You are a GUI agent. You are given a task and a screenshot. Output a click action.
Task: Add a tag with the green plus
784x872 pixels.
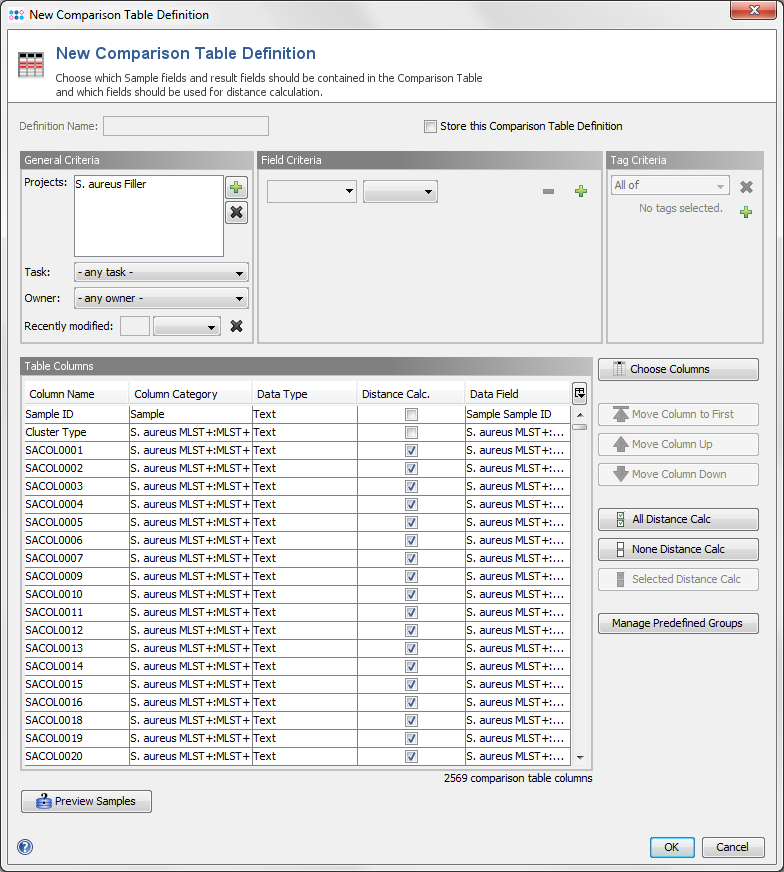(746, 212)
